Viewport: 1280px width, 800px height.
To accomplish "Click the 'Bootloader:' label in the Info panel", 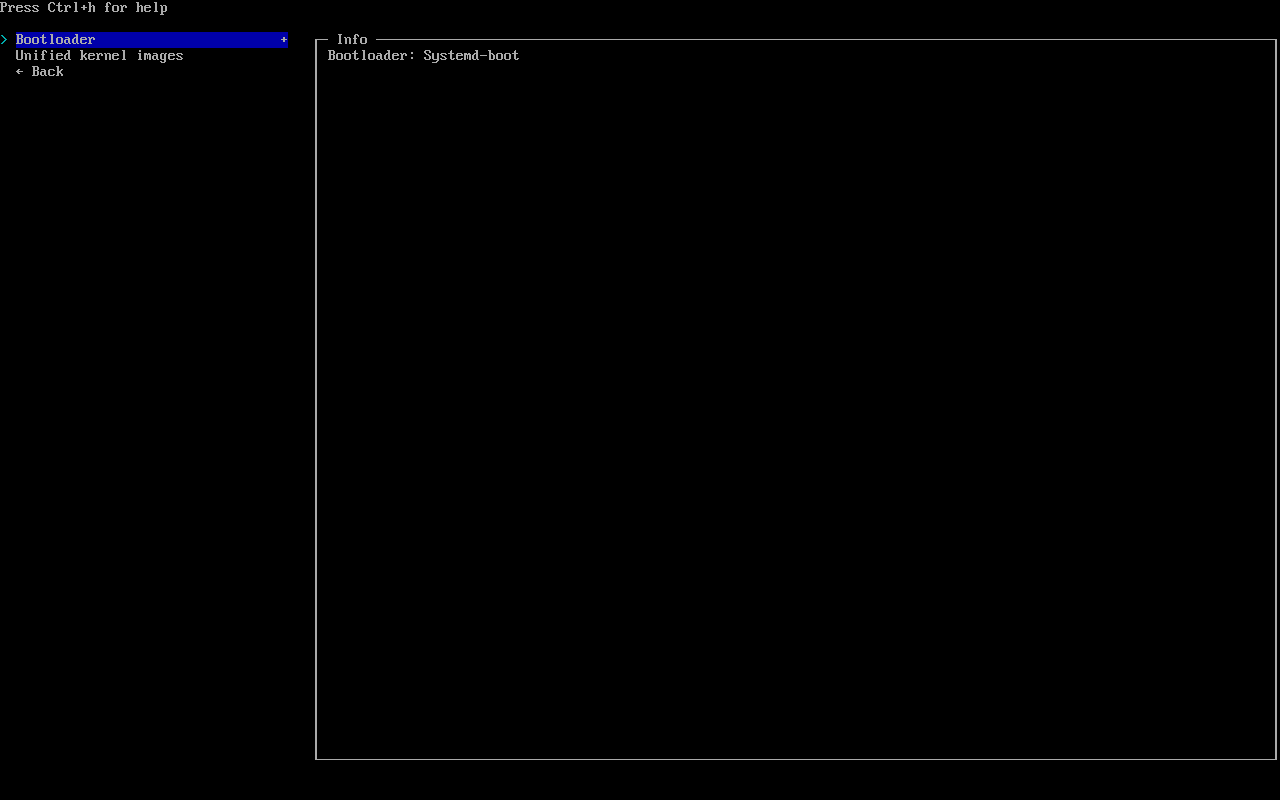I will [371, 56].
